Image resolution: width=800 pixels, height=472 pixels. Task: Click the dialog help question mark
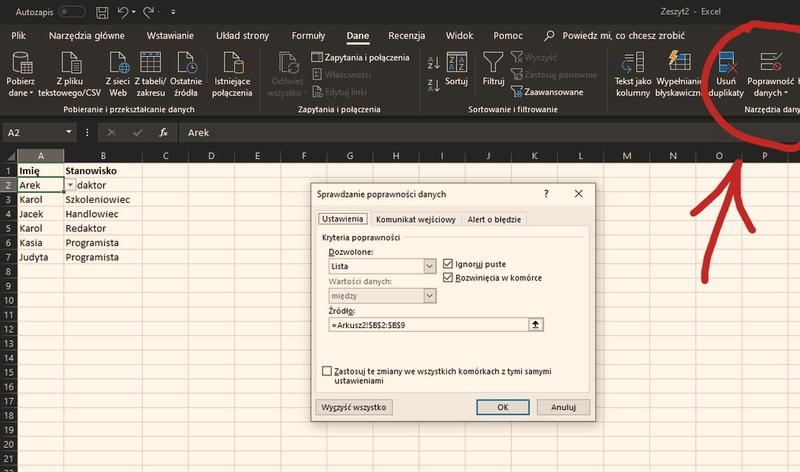click(546, 194)
